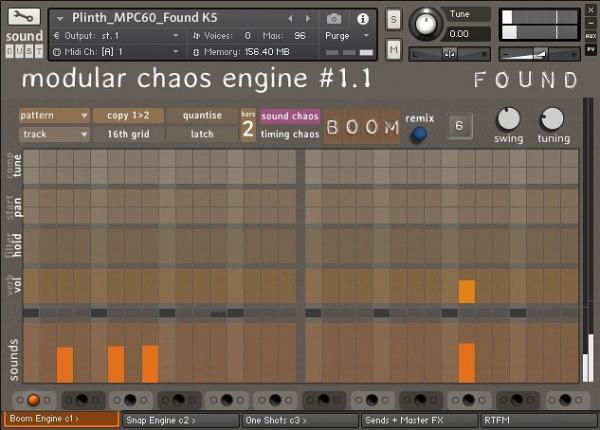
Task: Open the instrument name dropdown arrow
Action: [x=60, y=18]
